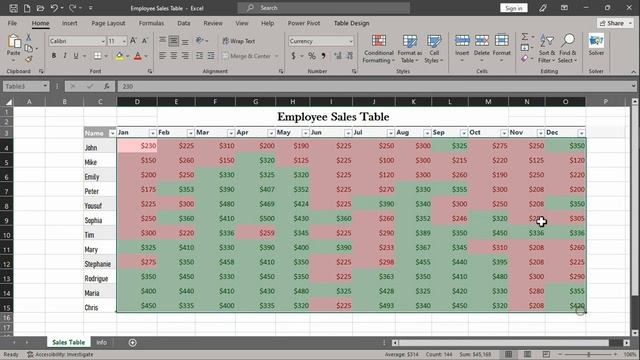
Task: Click the Format Painter brush icon
Action: click(x=29, y=59)
